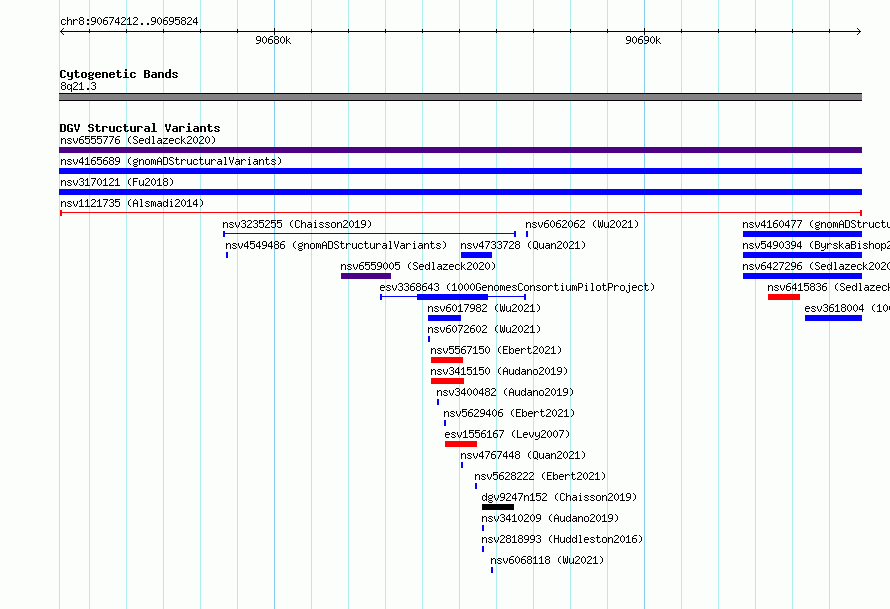
Task: Open nsv3235255 (Chaisson2019) variant label
Action: [x=297, y=224]
